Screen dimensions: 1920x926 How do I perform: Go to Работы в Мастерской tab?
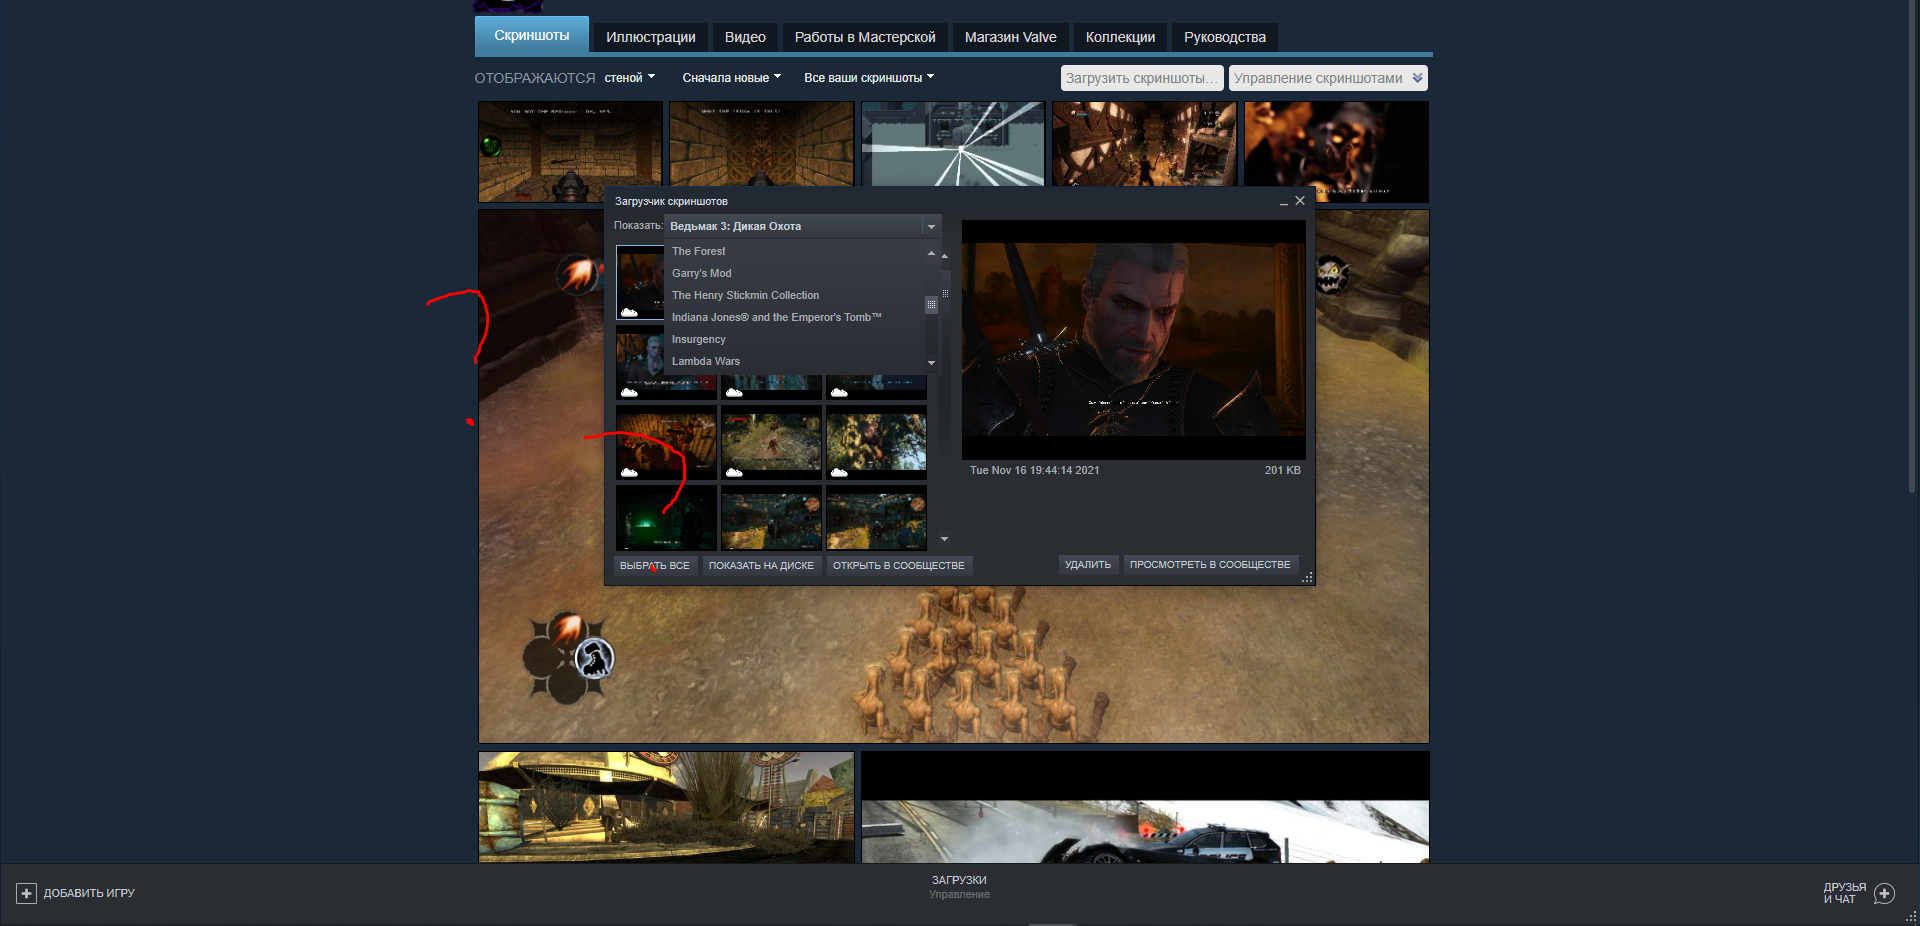[x=865, y=37]
